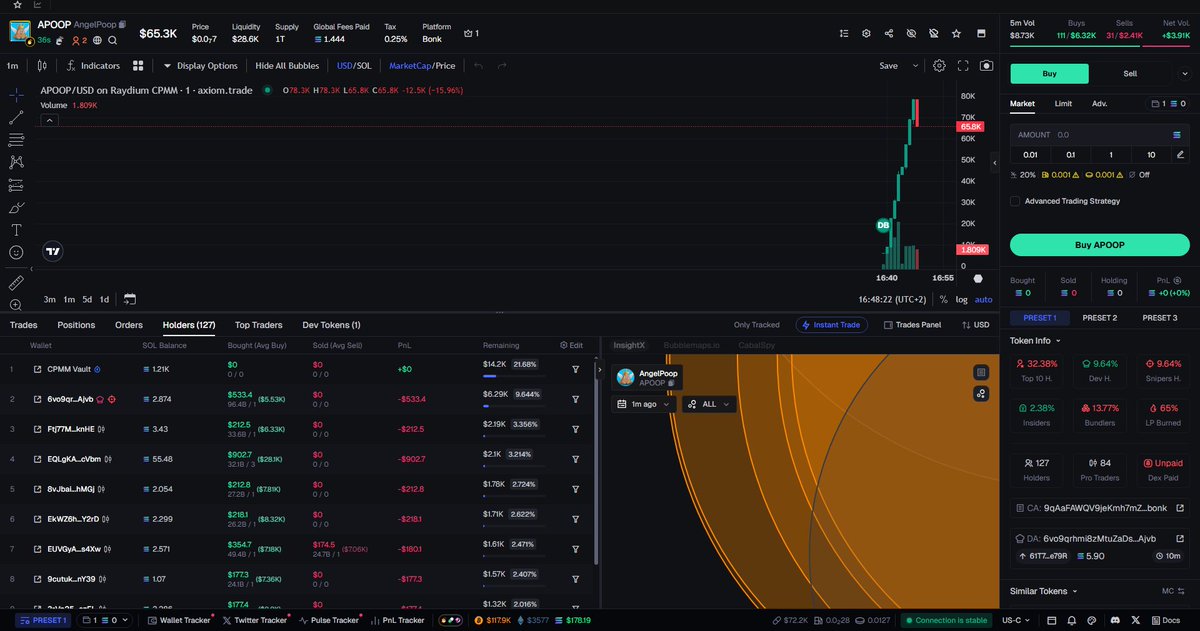Viewport: 1200px width, 631px height.
Task: Open the ALL filter dropdown in InsightX
Action: (710, 404)
